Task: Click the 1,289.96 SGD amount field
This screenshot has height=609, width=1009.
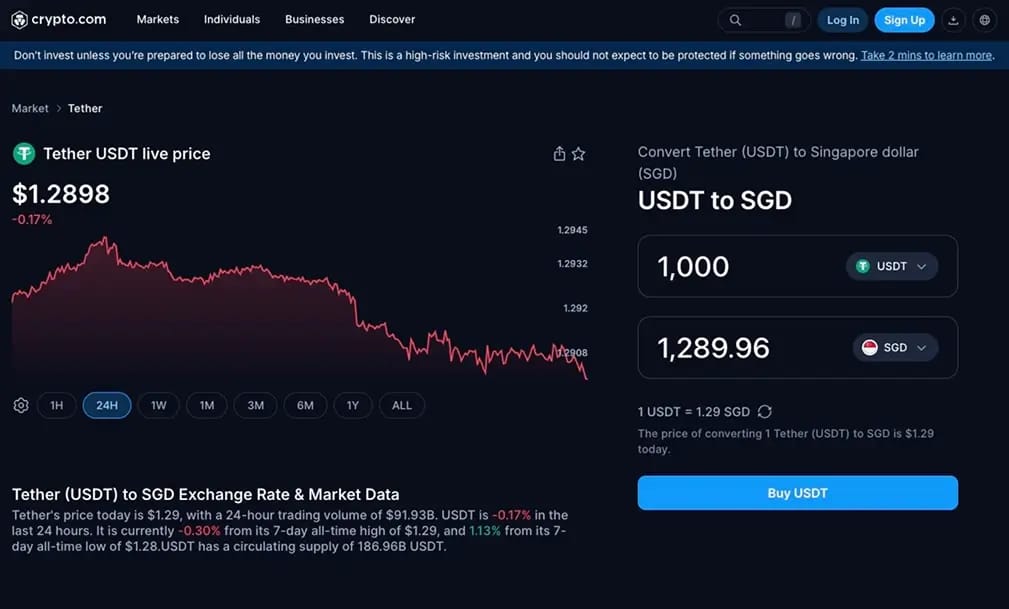Action: (797, 348)
